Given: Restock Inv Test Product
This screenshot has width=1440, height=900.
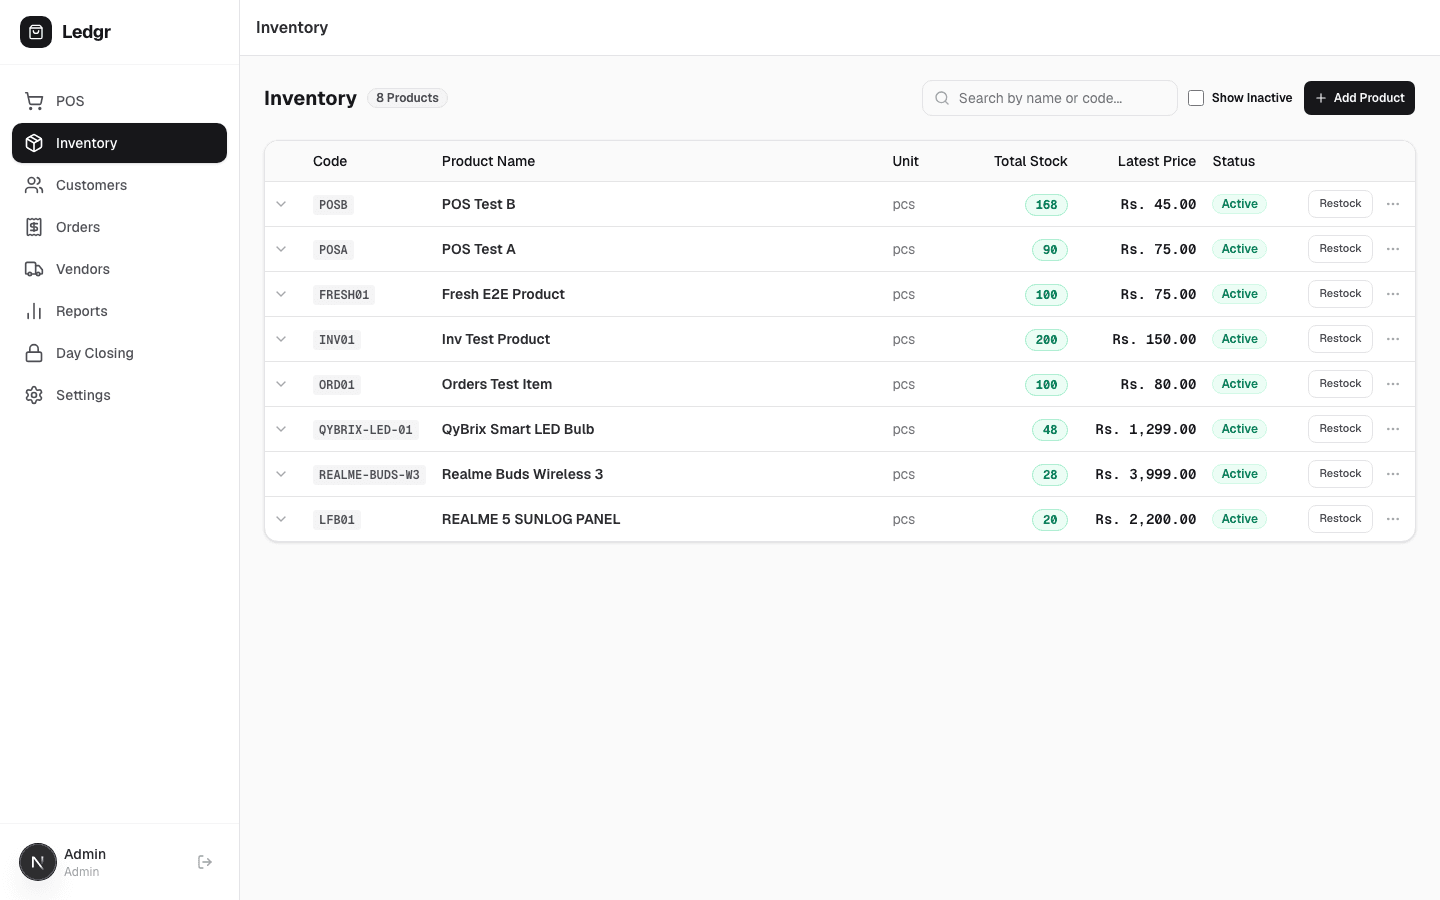Looking at the screenshot, I should click(1340, 339).
